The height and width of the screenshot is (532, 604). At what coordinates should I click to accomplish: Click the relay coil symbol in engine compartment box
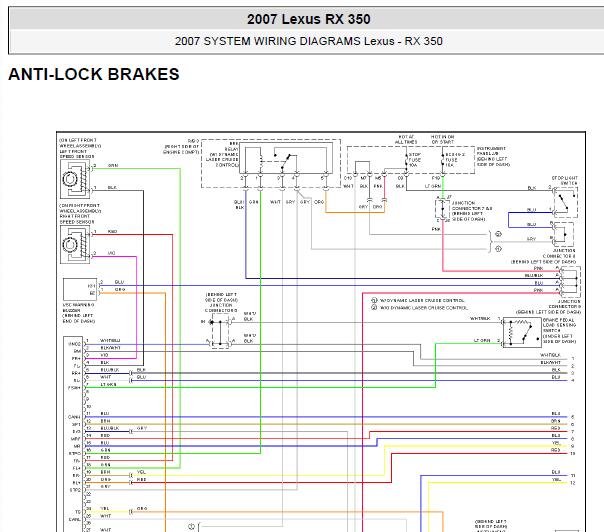coord(260,161)
